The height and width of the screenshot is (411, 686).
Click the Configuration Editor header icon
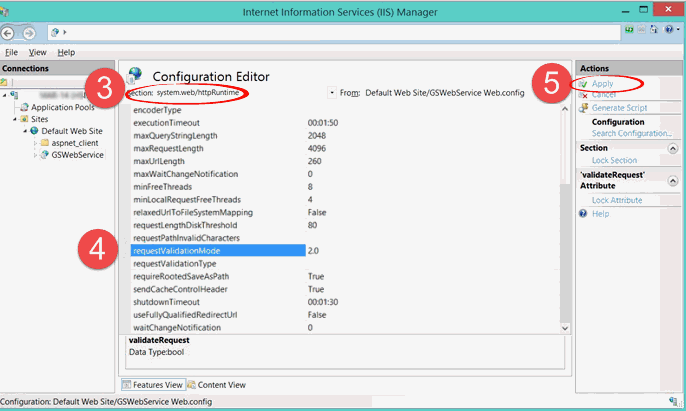pos(135,76)
